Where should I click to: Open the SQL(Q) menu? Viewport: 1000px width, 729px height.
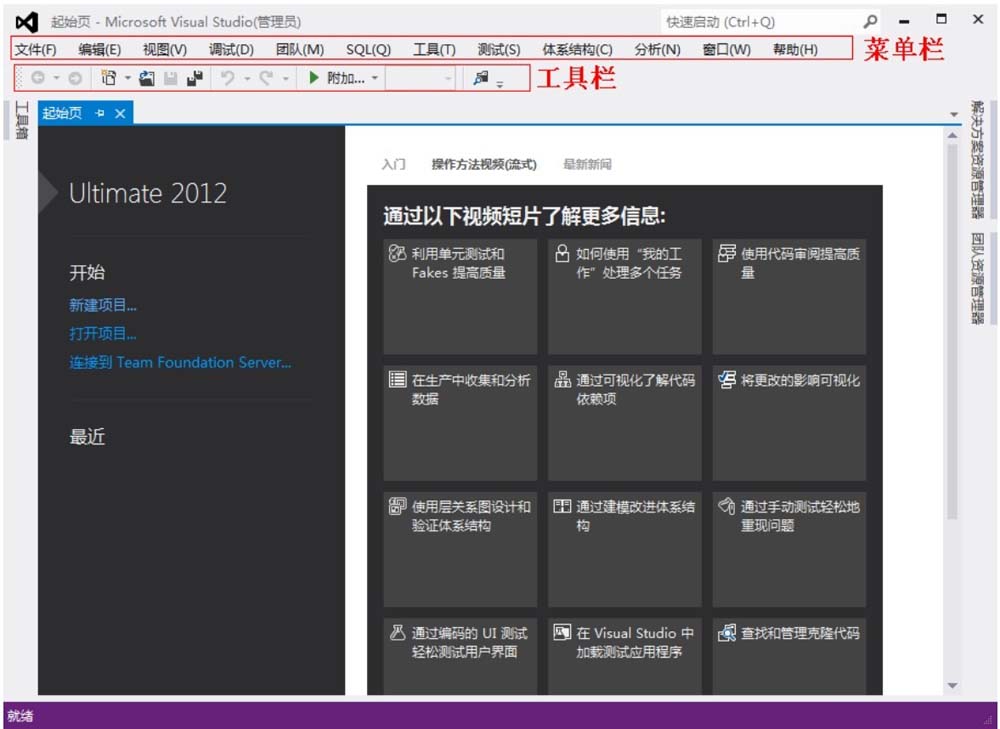(x=368, y=49)
